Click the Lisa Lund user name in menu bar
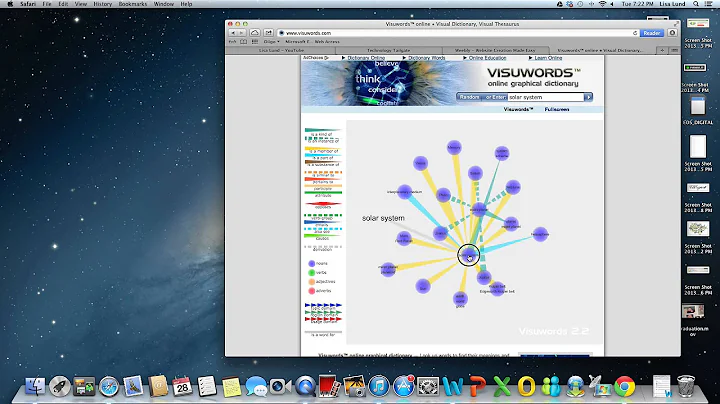The height and width of the screenshot is (404, 720). [672, 4]
